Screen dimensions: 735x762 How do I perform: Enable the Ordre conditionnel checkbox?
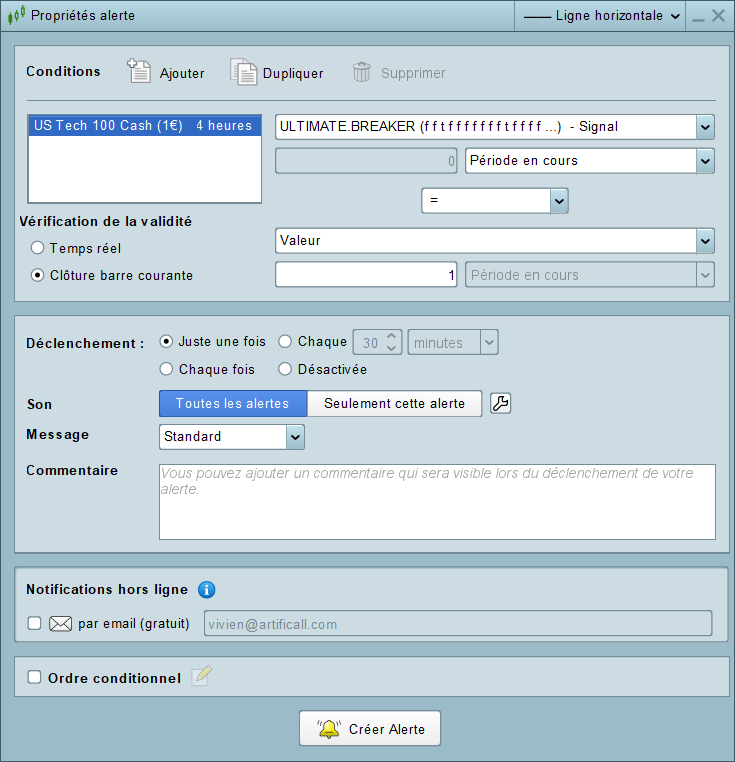coord(35,677)
